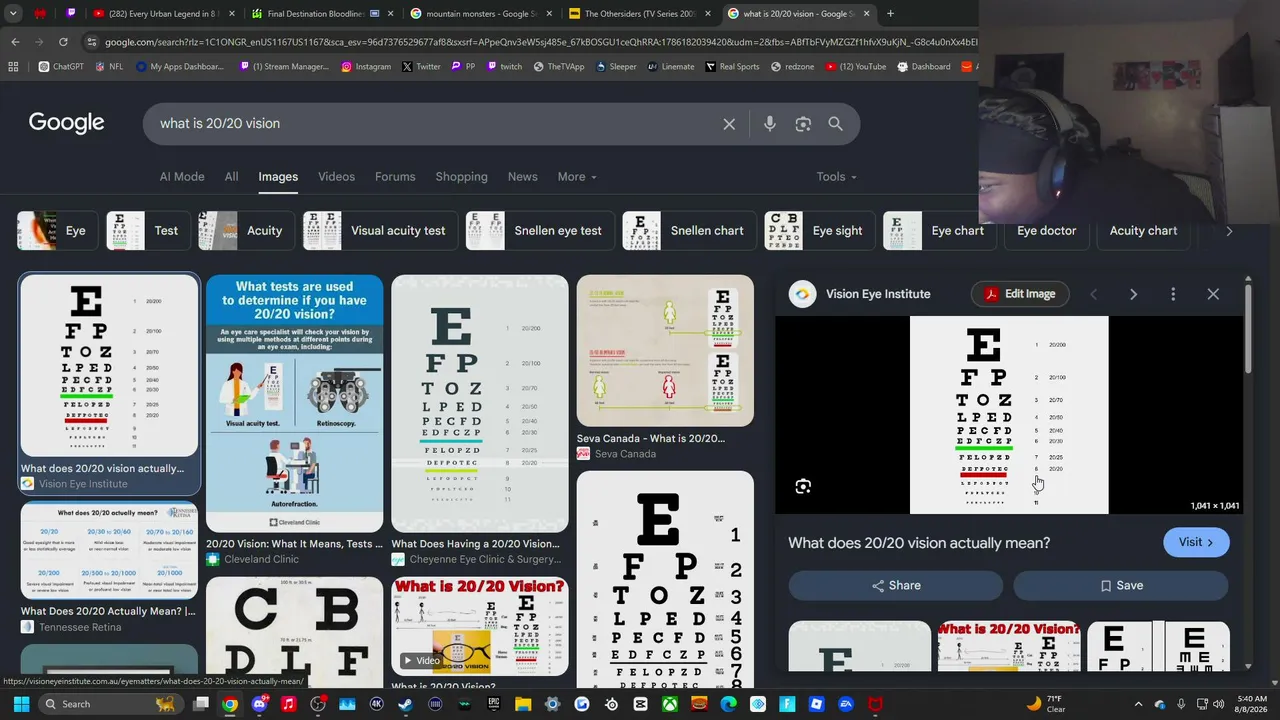Select the Shopping results tab
This screenshot has height=720, width=1280.
pos(461,177)
